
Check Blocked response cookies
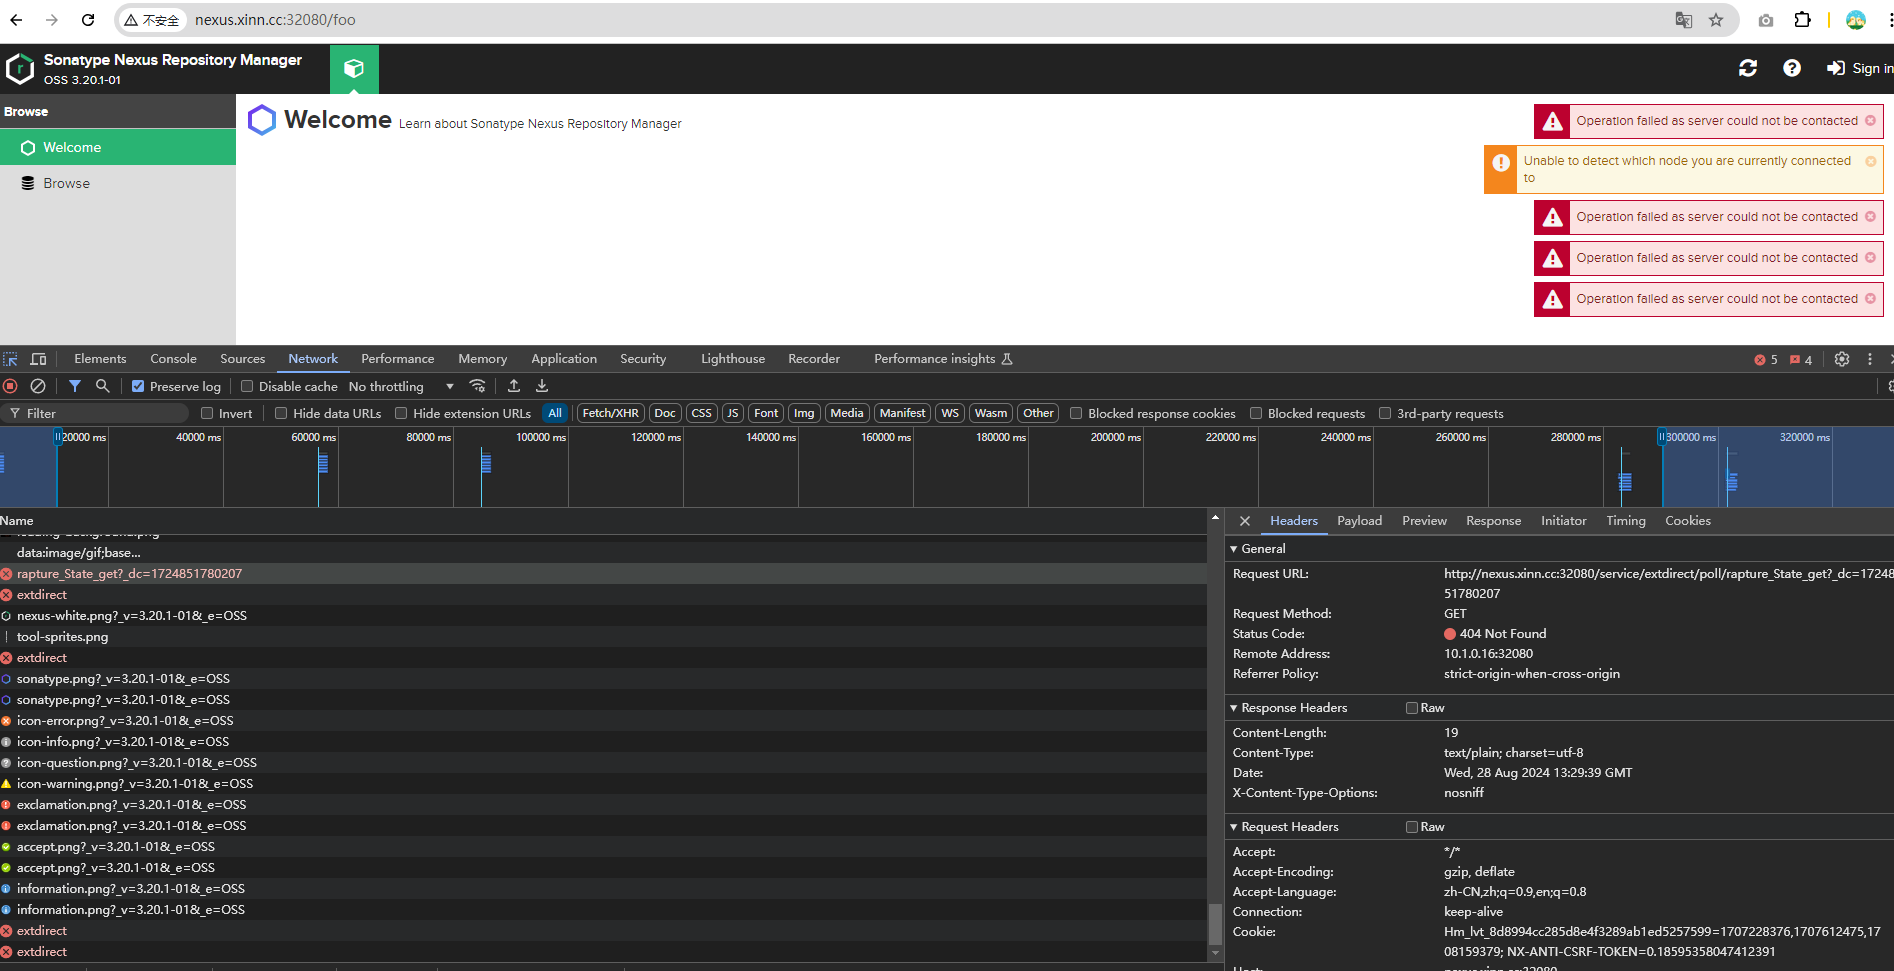1076,414
